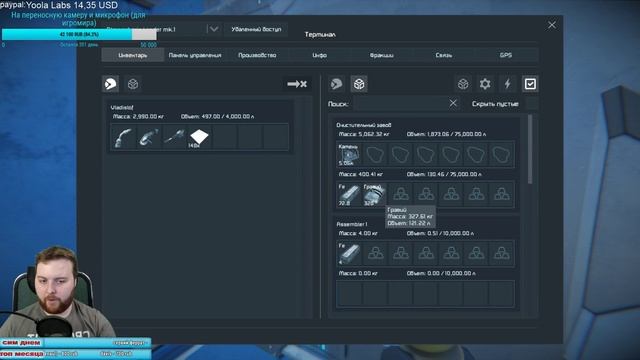Click the right inventory list scrollbar
640x360 pixels.
530,149
